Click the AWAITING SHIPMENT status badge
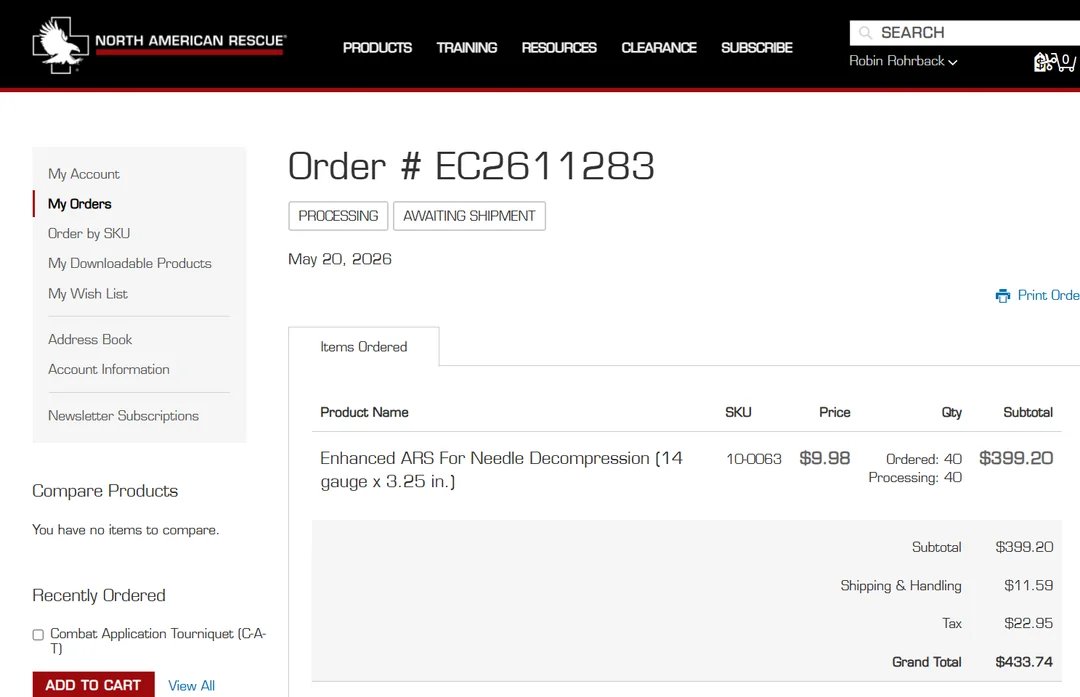 pyautogui.click(x=469, y=216)
